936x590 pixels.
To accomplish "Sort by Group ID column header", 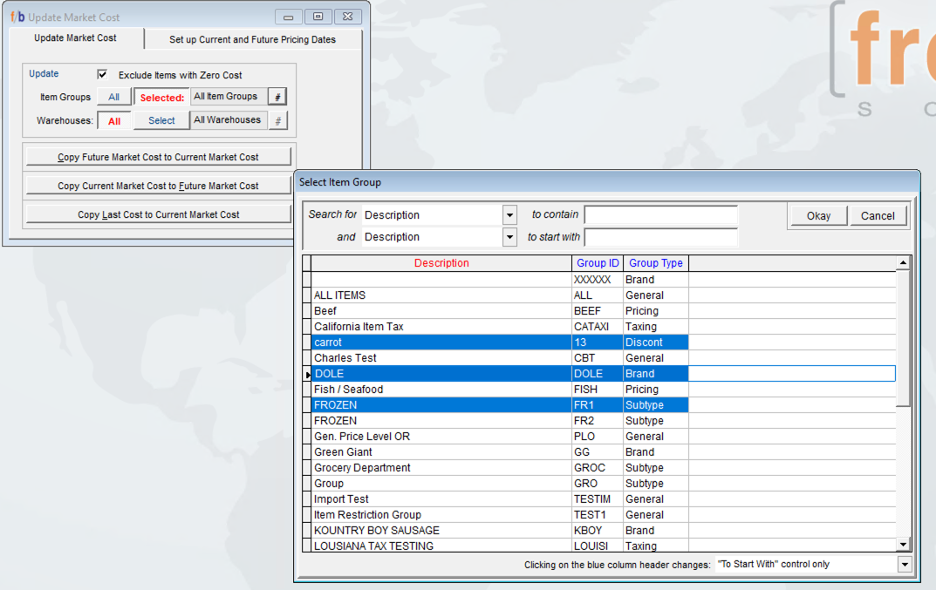I will click(597, 263).
